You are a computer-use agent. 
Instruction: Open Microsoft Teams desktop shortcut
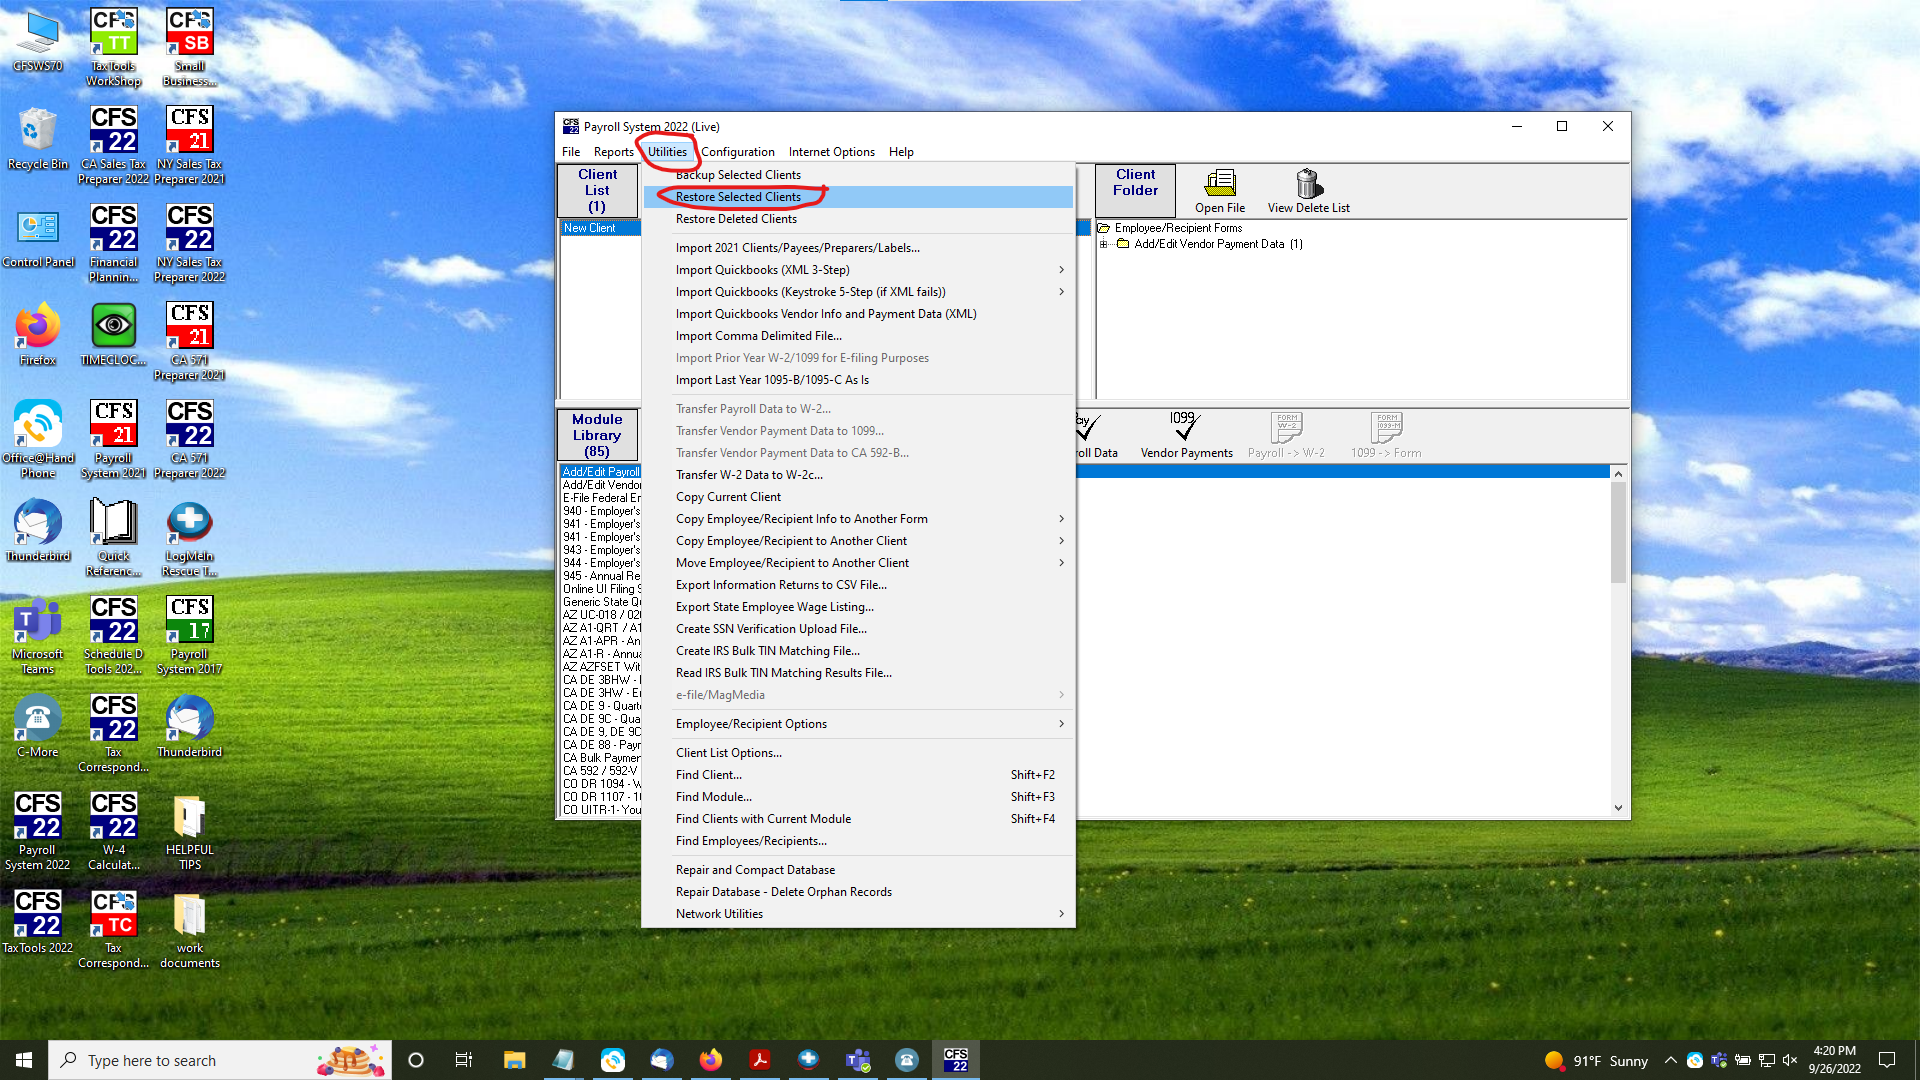click(38, 635)
